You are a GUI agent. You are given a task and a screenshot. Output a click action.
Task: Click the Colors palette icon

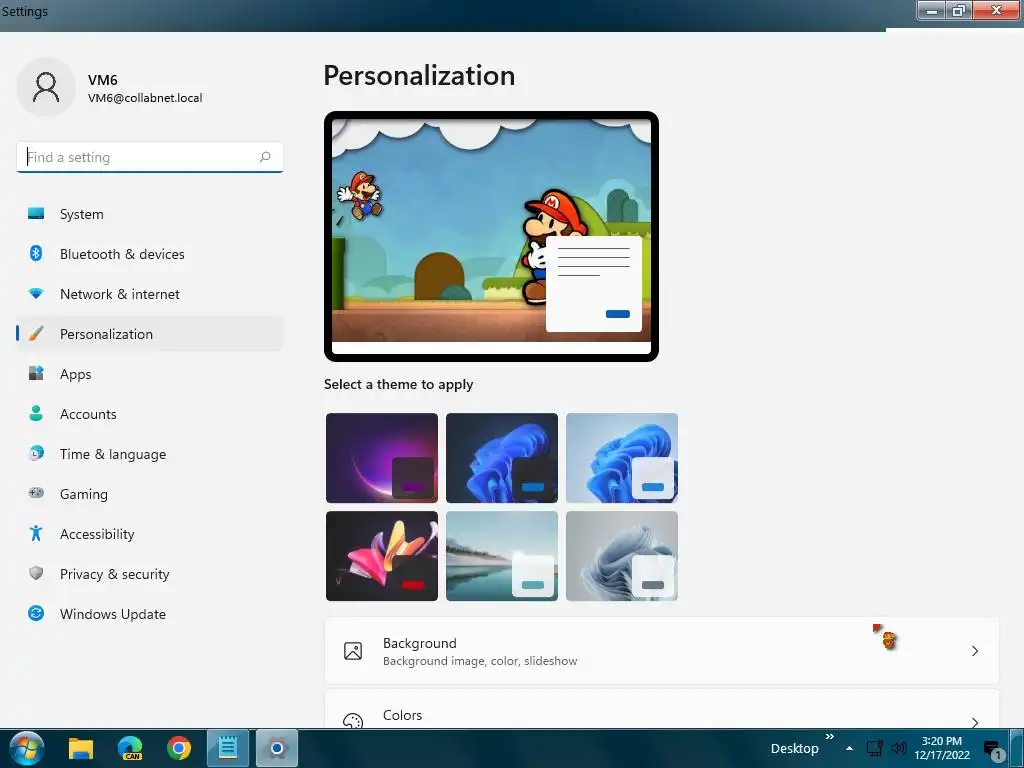pyautogui.click(x=353, y=721)
